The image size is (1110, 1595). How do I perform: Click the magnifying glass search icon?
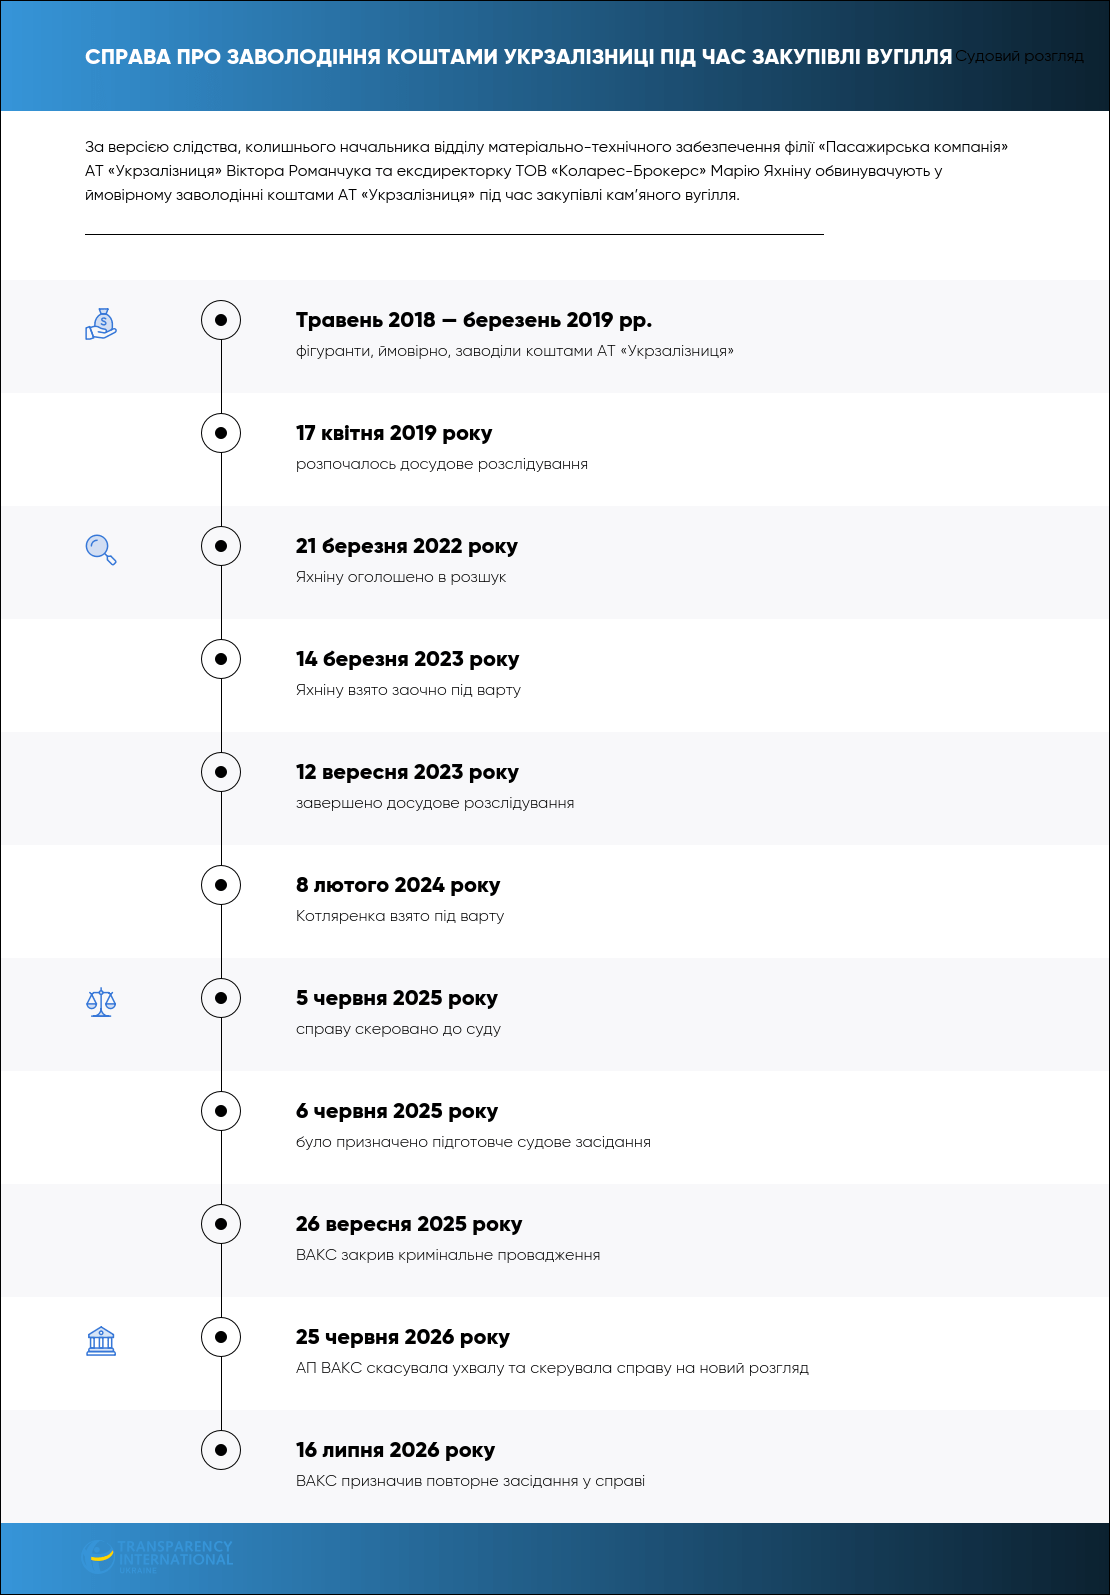pos(101,550)
